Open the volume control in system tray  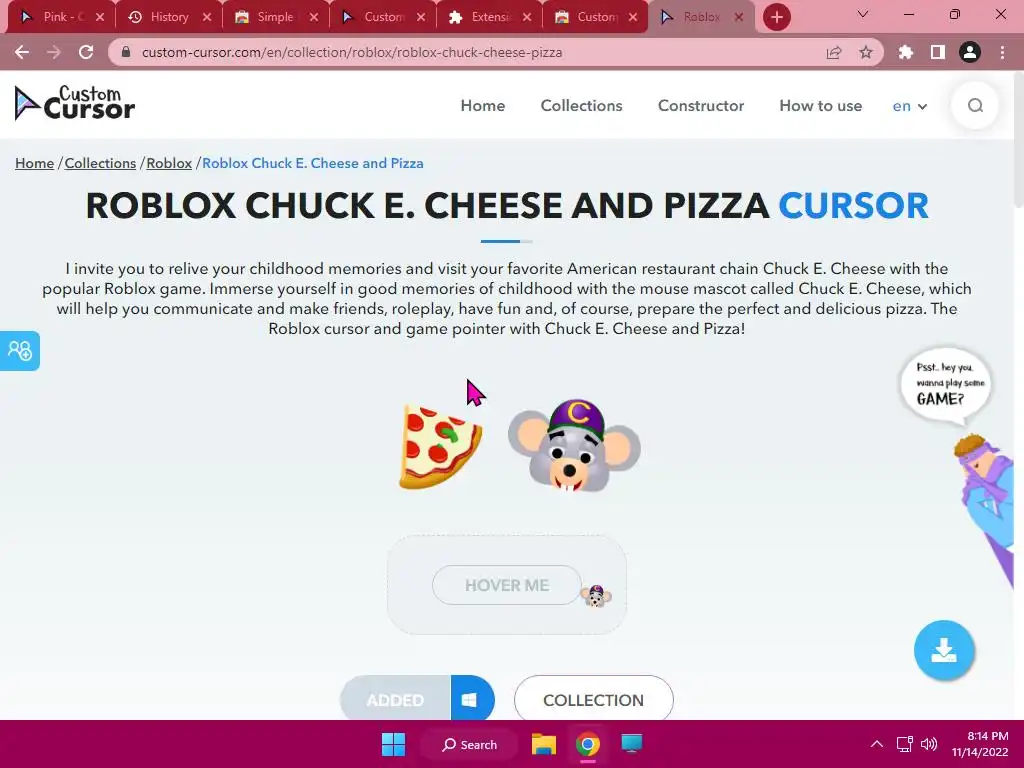coord(929,744)
